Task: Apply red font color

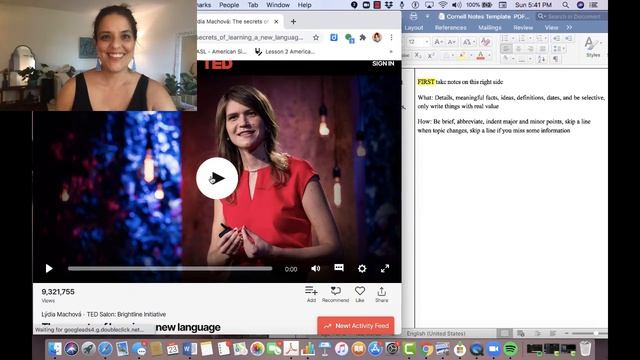Action: tap(480, 56)
